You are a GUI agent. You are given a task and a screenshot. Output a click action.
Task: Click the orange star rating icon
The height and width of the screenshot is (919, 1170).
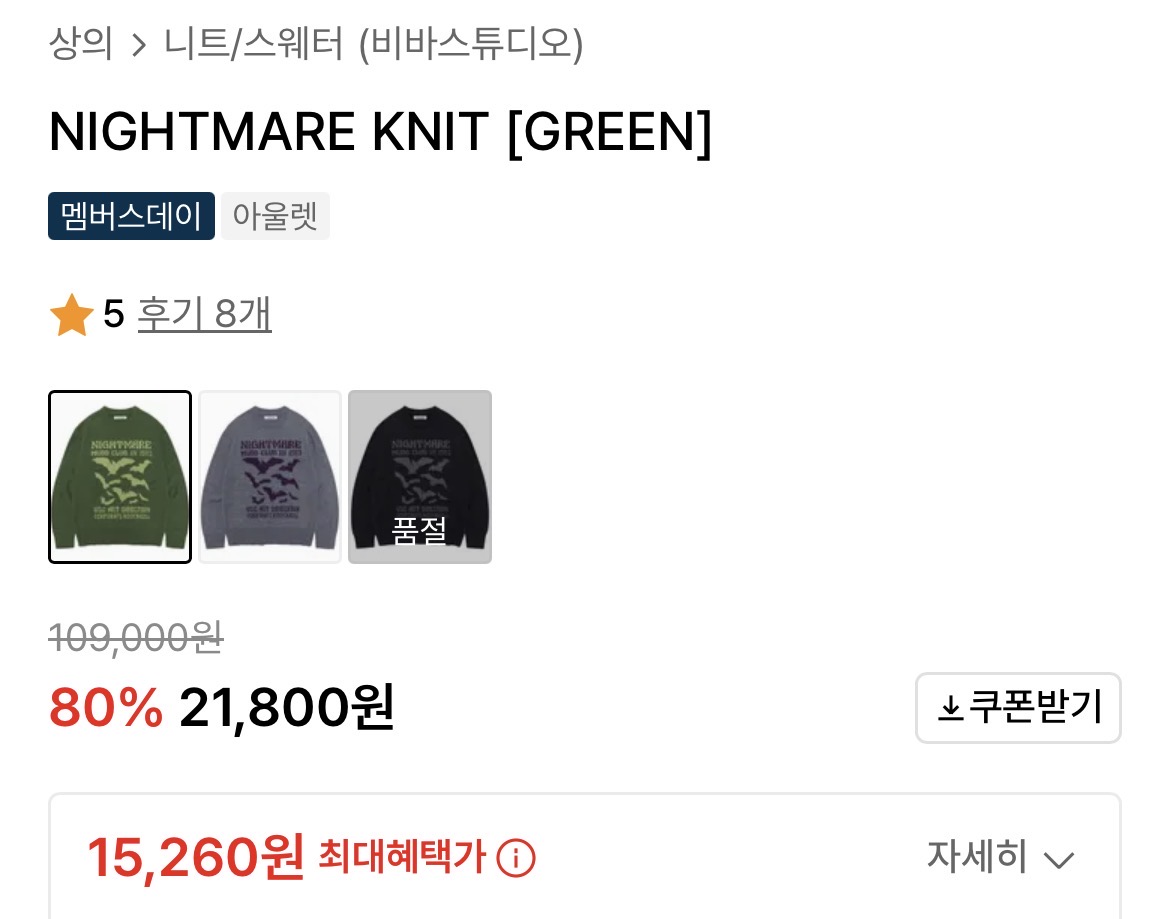click(71, 315)
